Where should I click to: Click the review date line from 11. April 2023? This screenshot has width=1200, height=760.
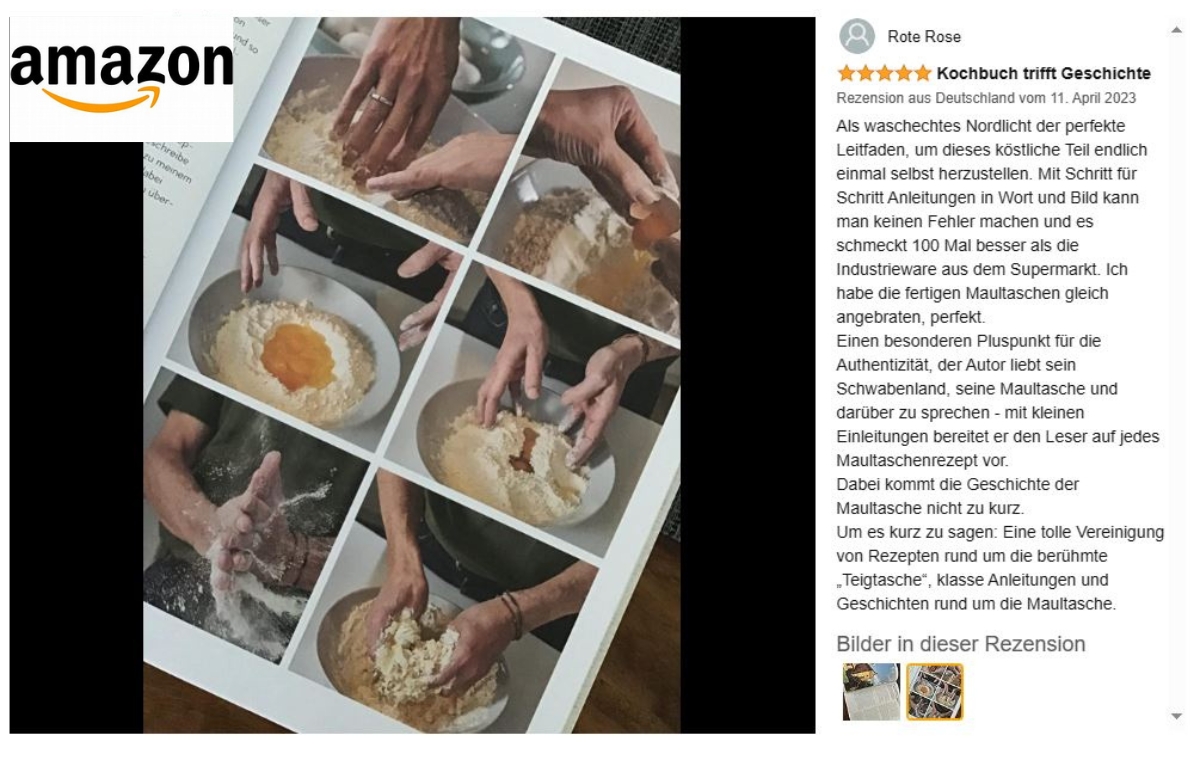986,98
